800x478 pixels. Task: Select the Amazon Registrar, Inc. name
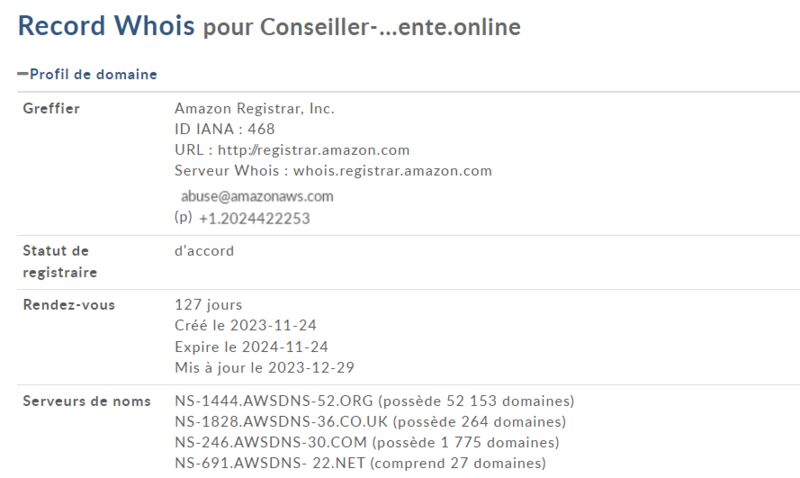255,108
